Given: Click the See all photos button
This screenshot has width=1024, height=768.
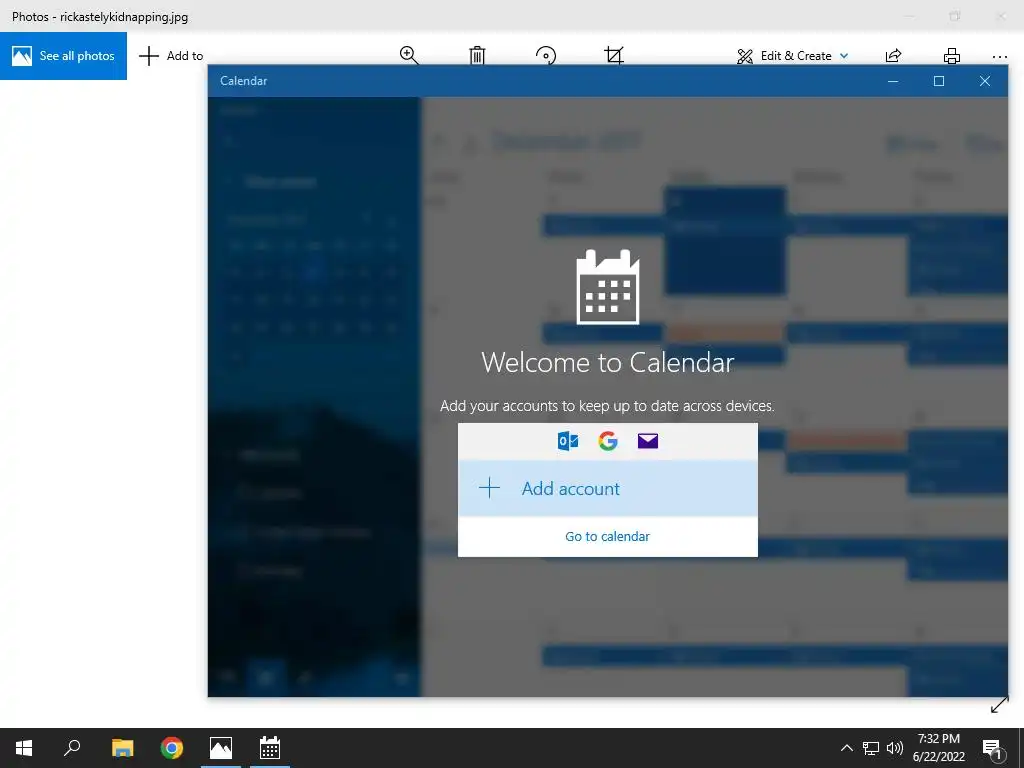Looking at the screenshot, I should [x=63, y=56].
